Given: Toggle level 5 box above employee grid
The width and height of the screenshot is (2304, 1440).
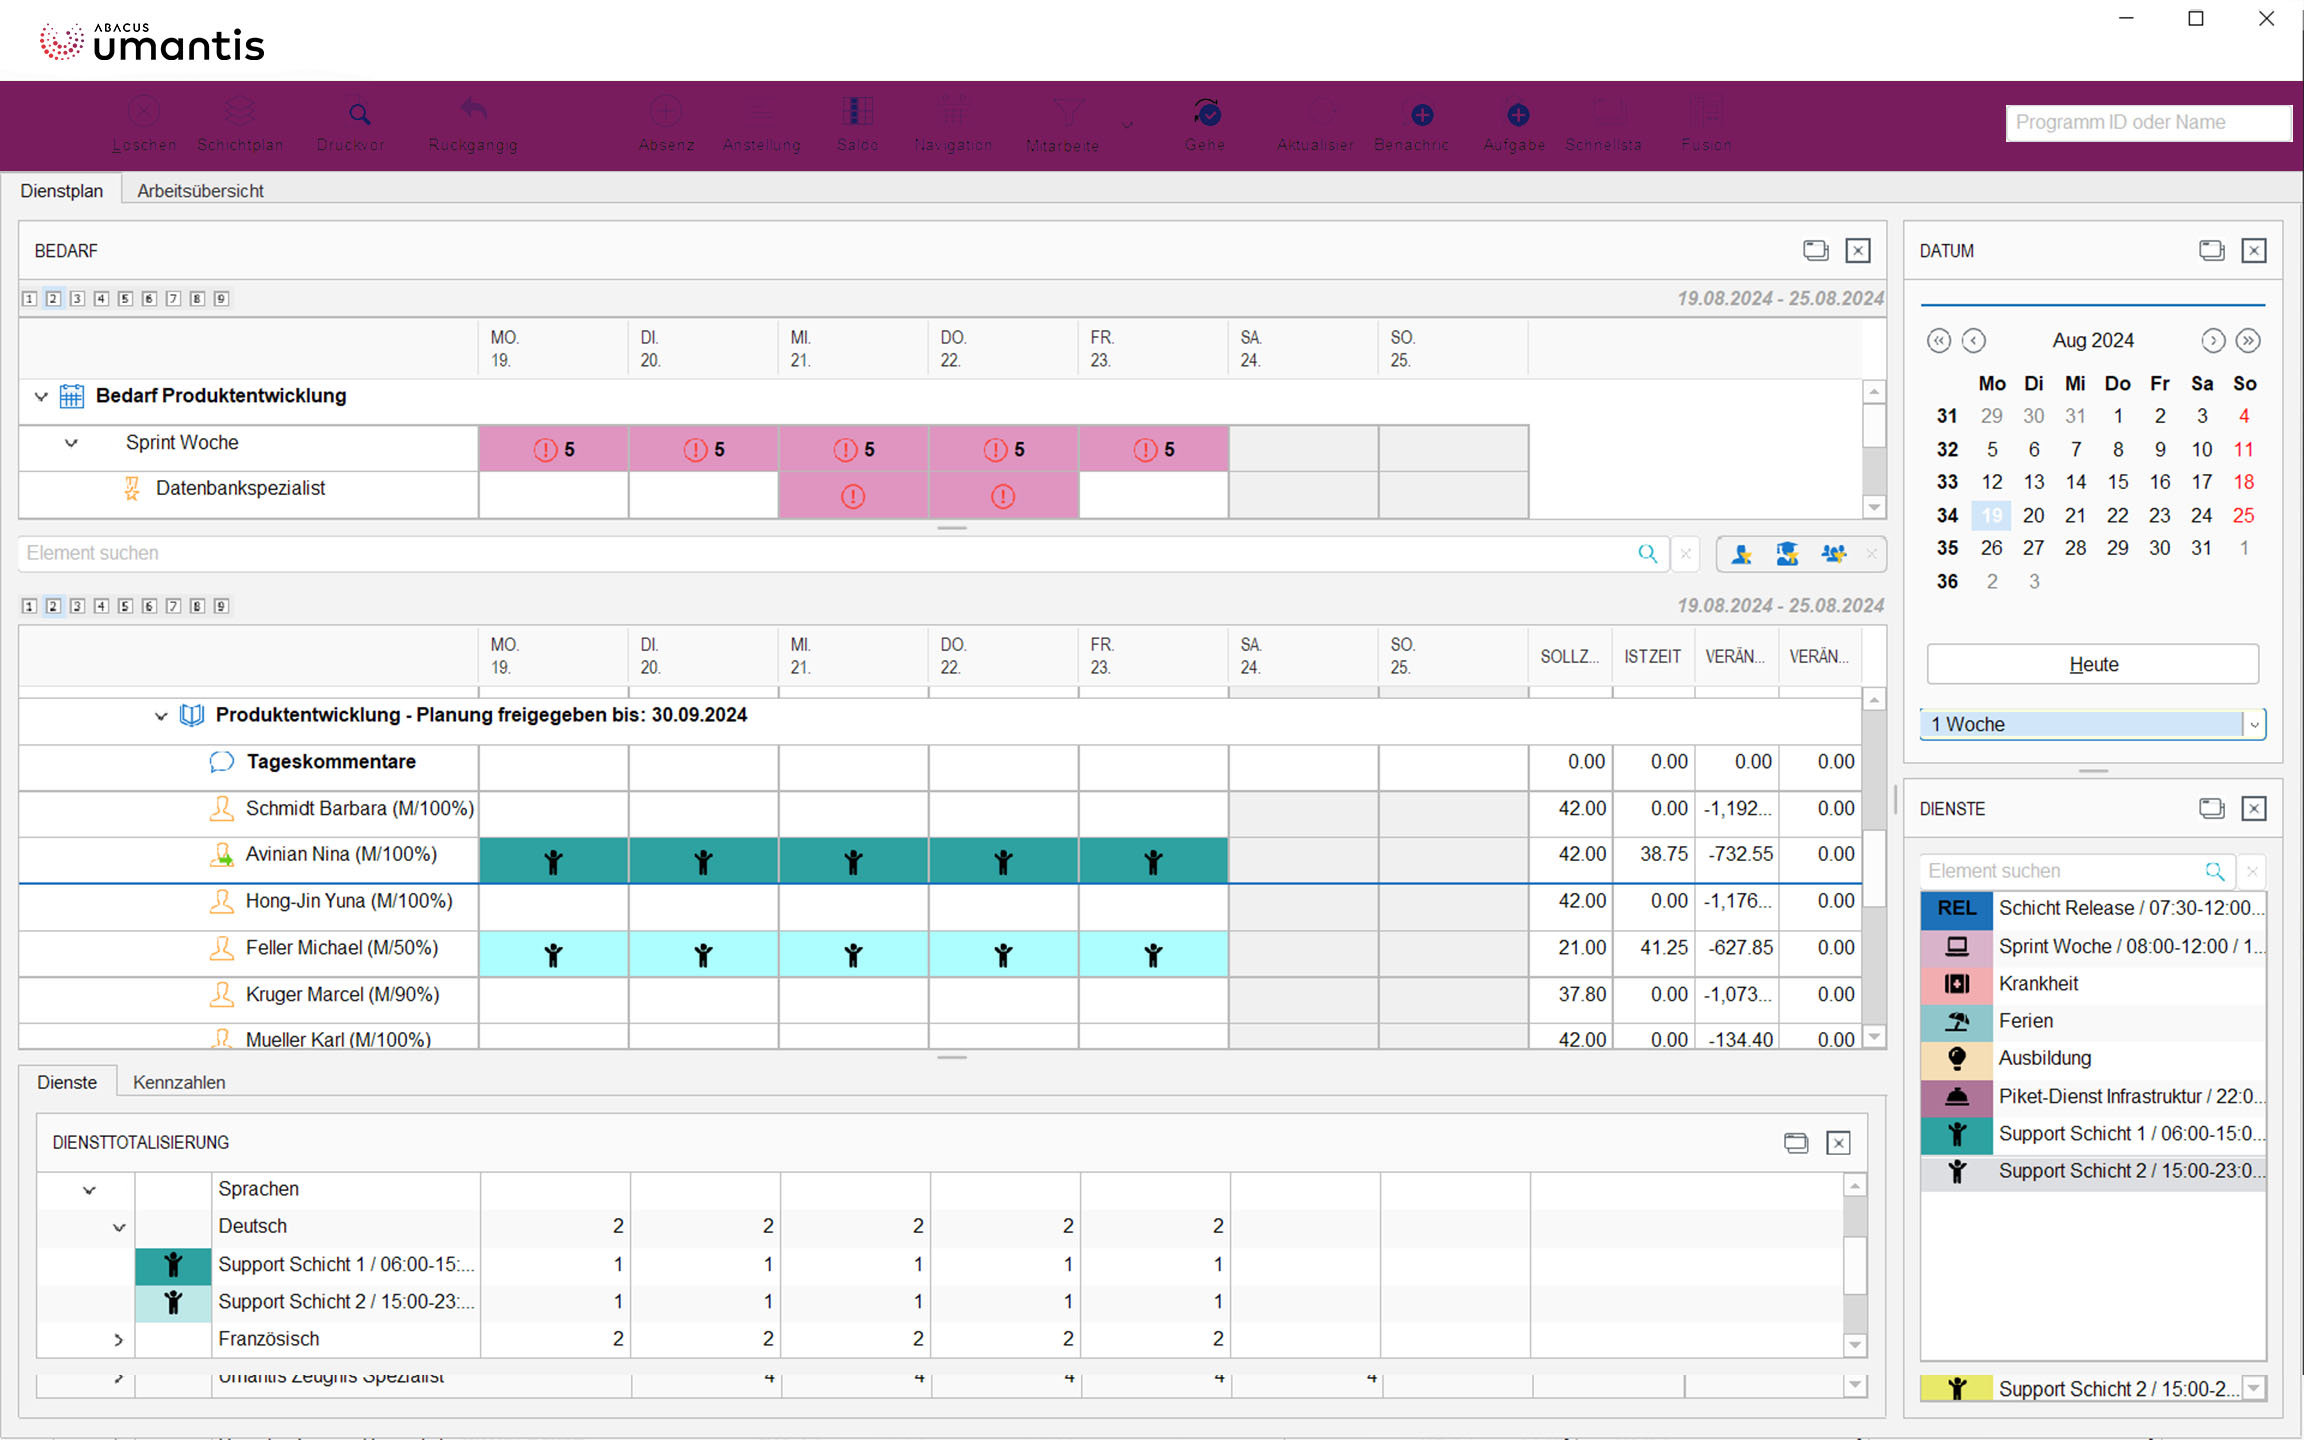Looking at the screenshot, I should [x=125, y=606].
